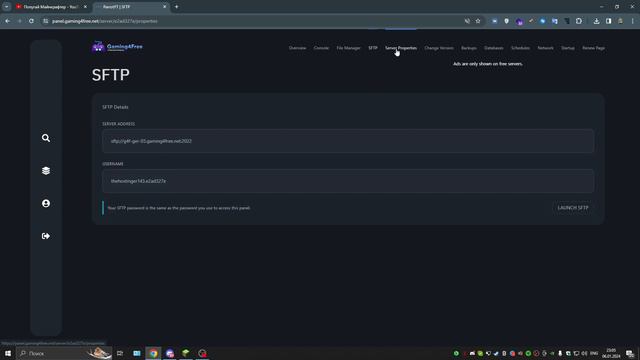Click the Gaming4Free logo
This screenshot has width=640, height=360.
pos(117,47)
